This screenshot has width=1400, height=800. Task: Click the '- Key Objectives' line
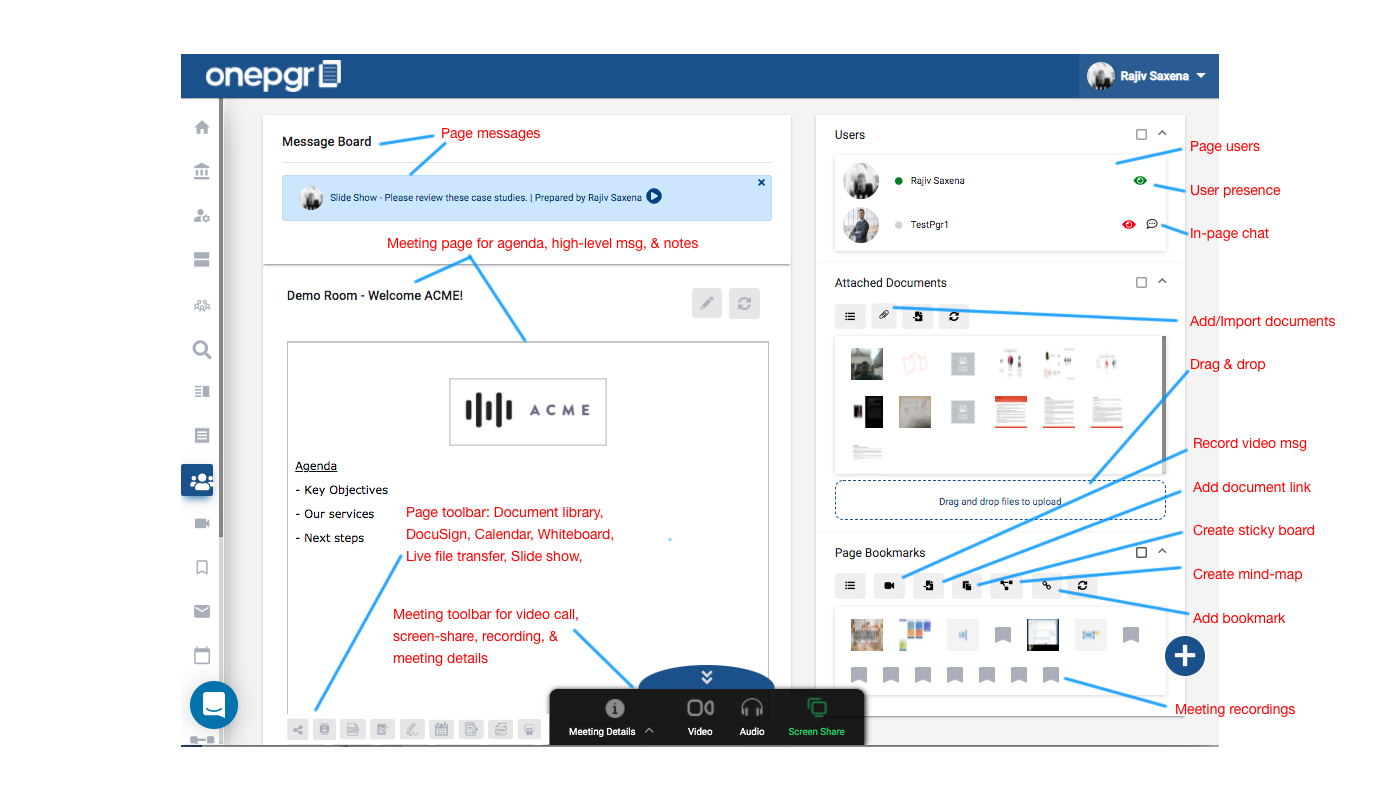coord(342,490)
